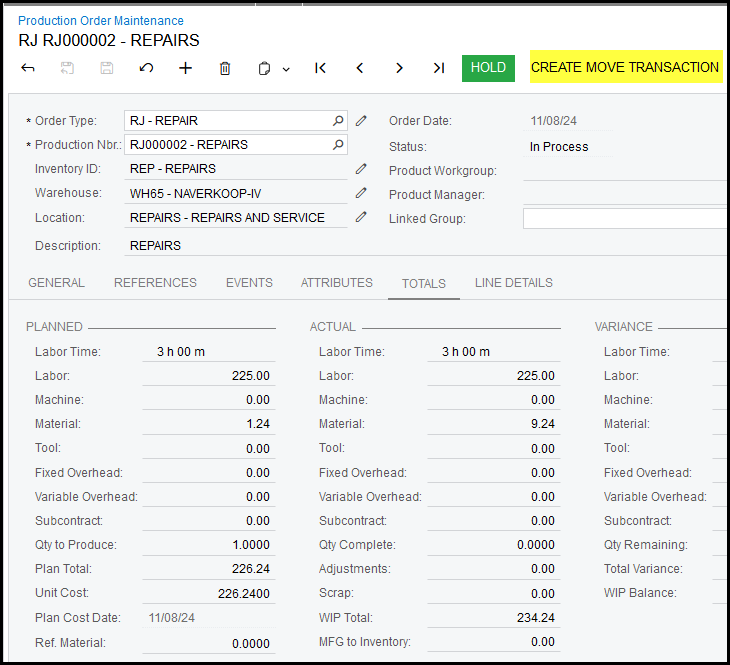730x665 pixels.
Task: Click the back arrow toolbar icon
Action: pyautogui.click(x=28, y=68)
